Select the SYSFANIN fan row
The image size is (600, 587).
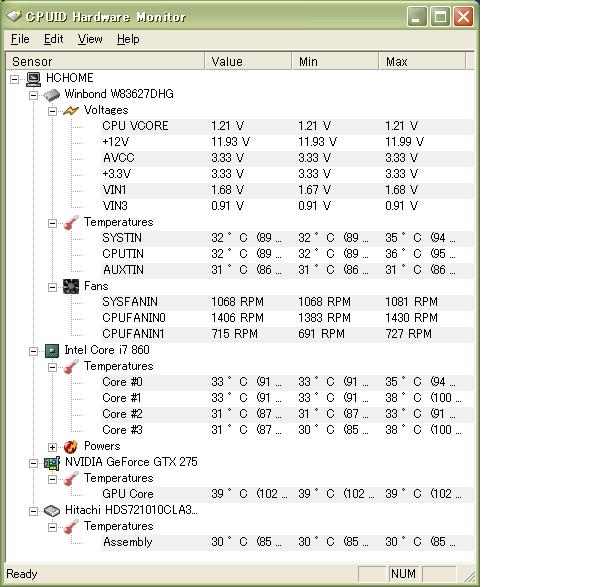point(287,302)
